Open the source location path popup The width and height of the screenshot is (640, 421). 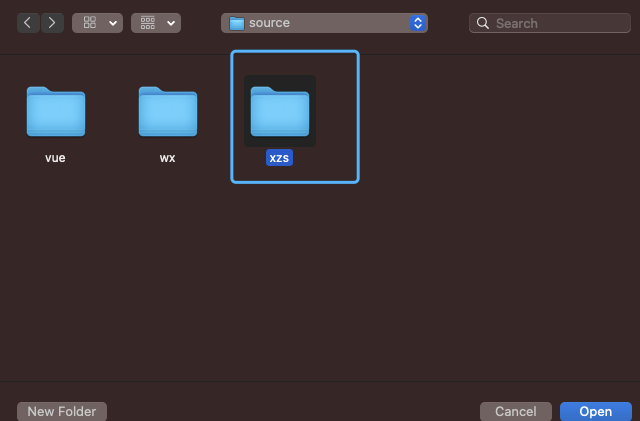coord(324,23)
